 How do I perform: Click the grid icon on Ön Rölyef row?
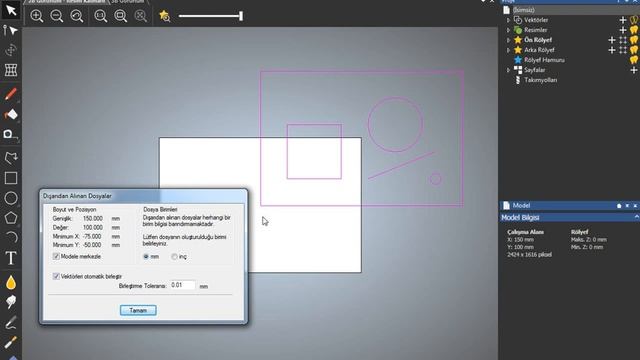623,40
